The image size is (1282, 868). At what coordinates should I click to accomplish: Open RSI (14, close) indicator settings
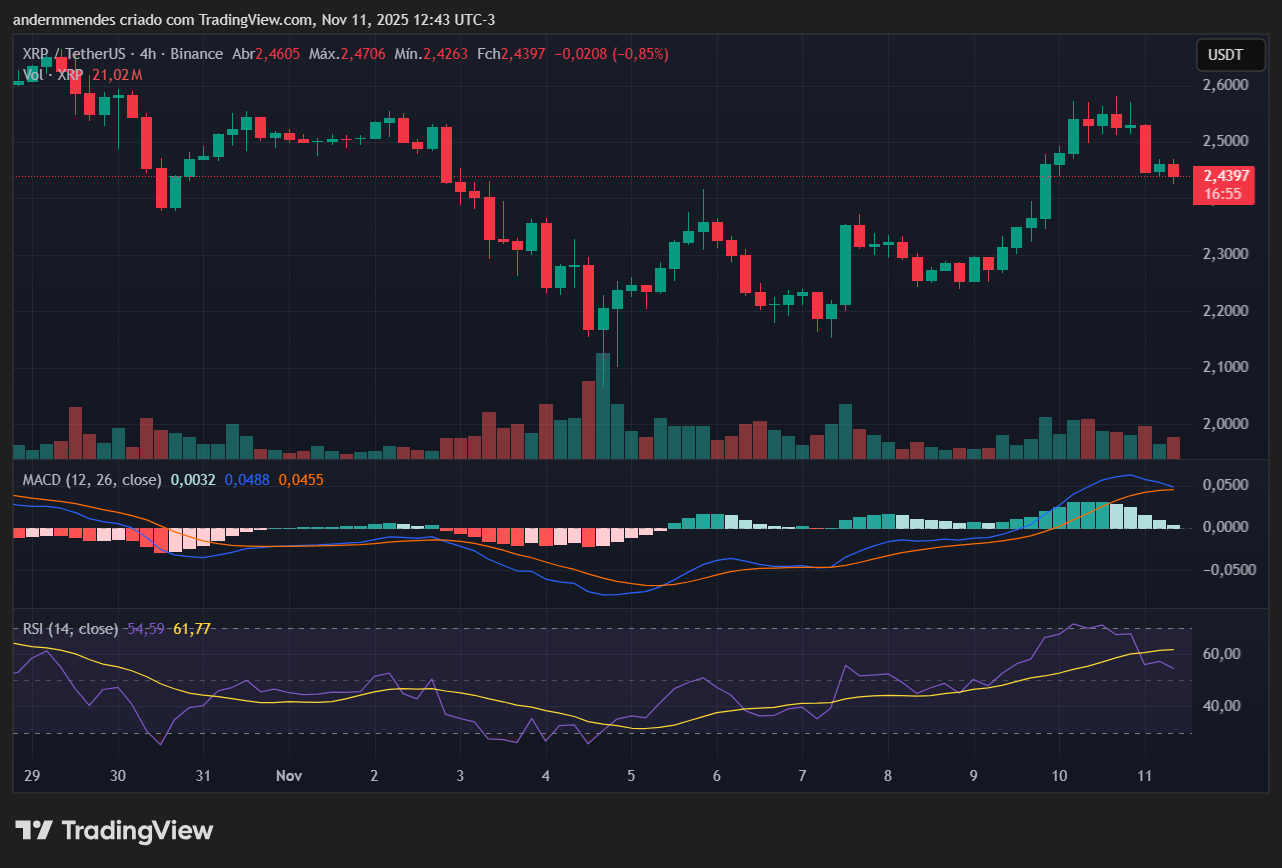click(x=70, y=628)
